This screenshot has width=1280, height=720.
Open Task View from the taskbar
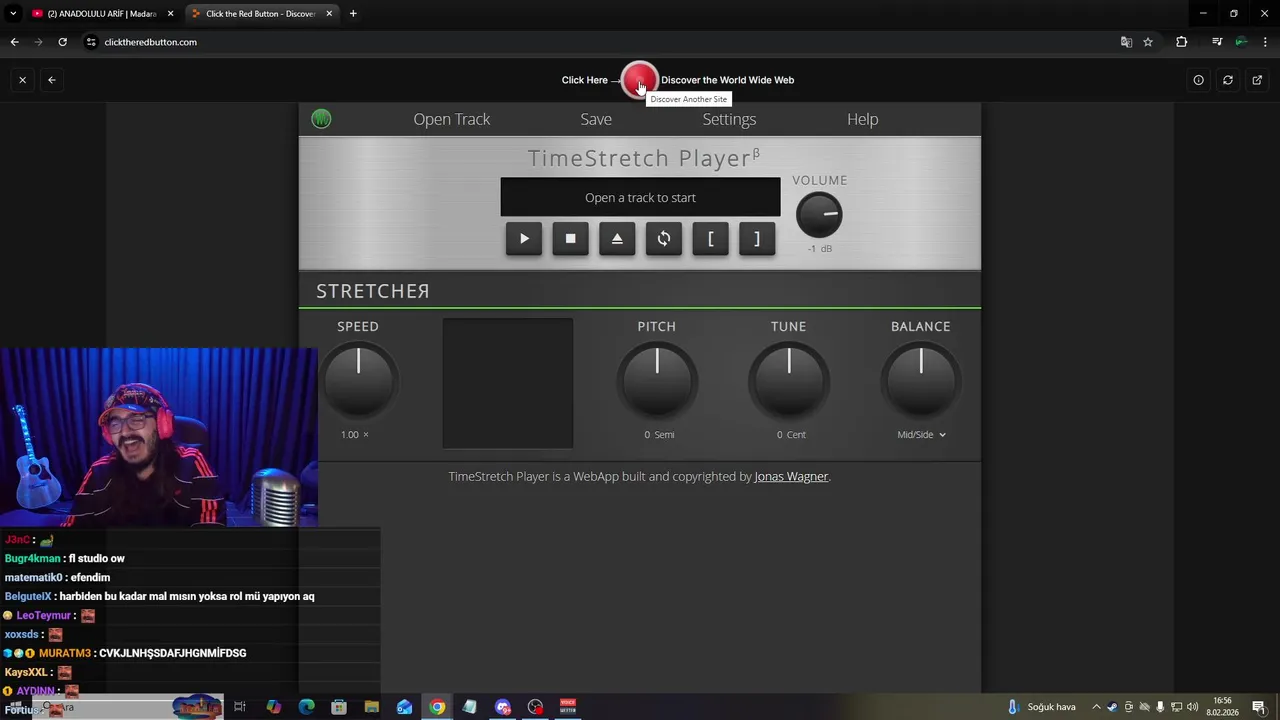(240, 707)
